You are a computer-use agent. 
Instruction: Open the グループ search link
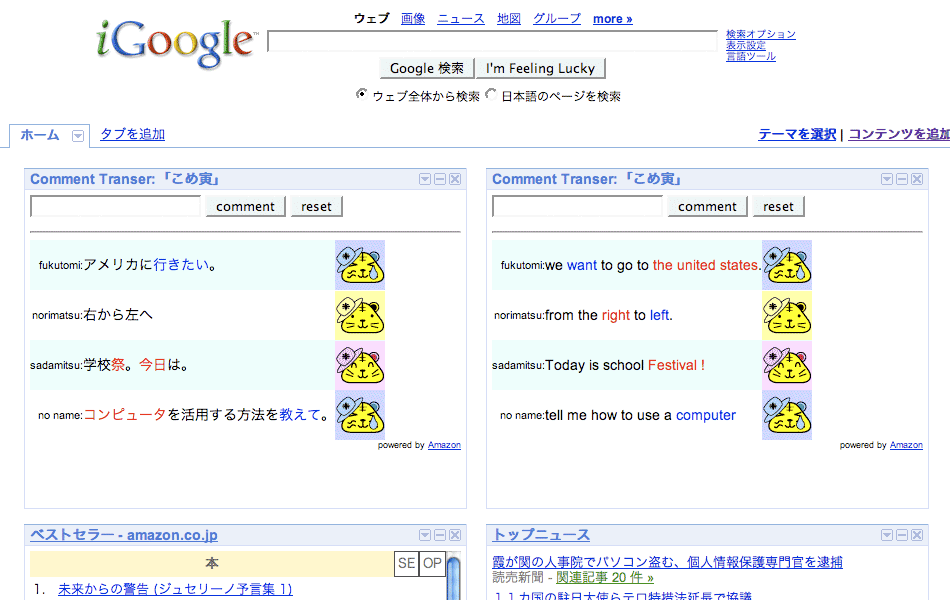pos(557,19)
